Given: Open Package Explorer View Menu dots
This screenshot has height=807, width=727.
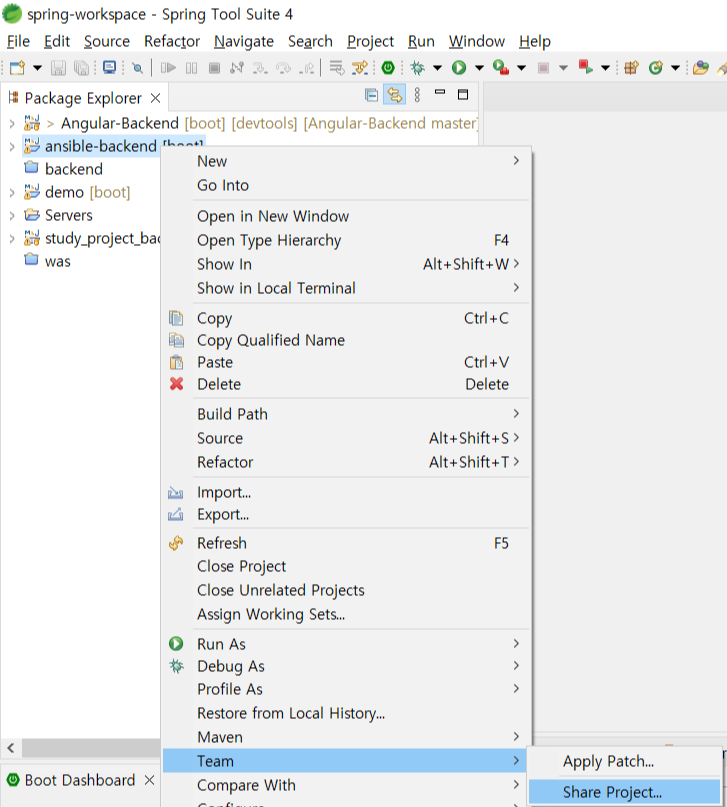Looking at the screenshot, I should tap(417, 95).
